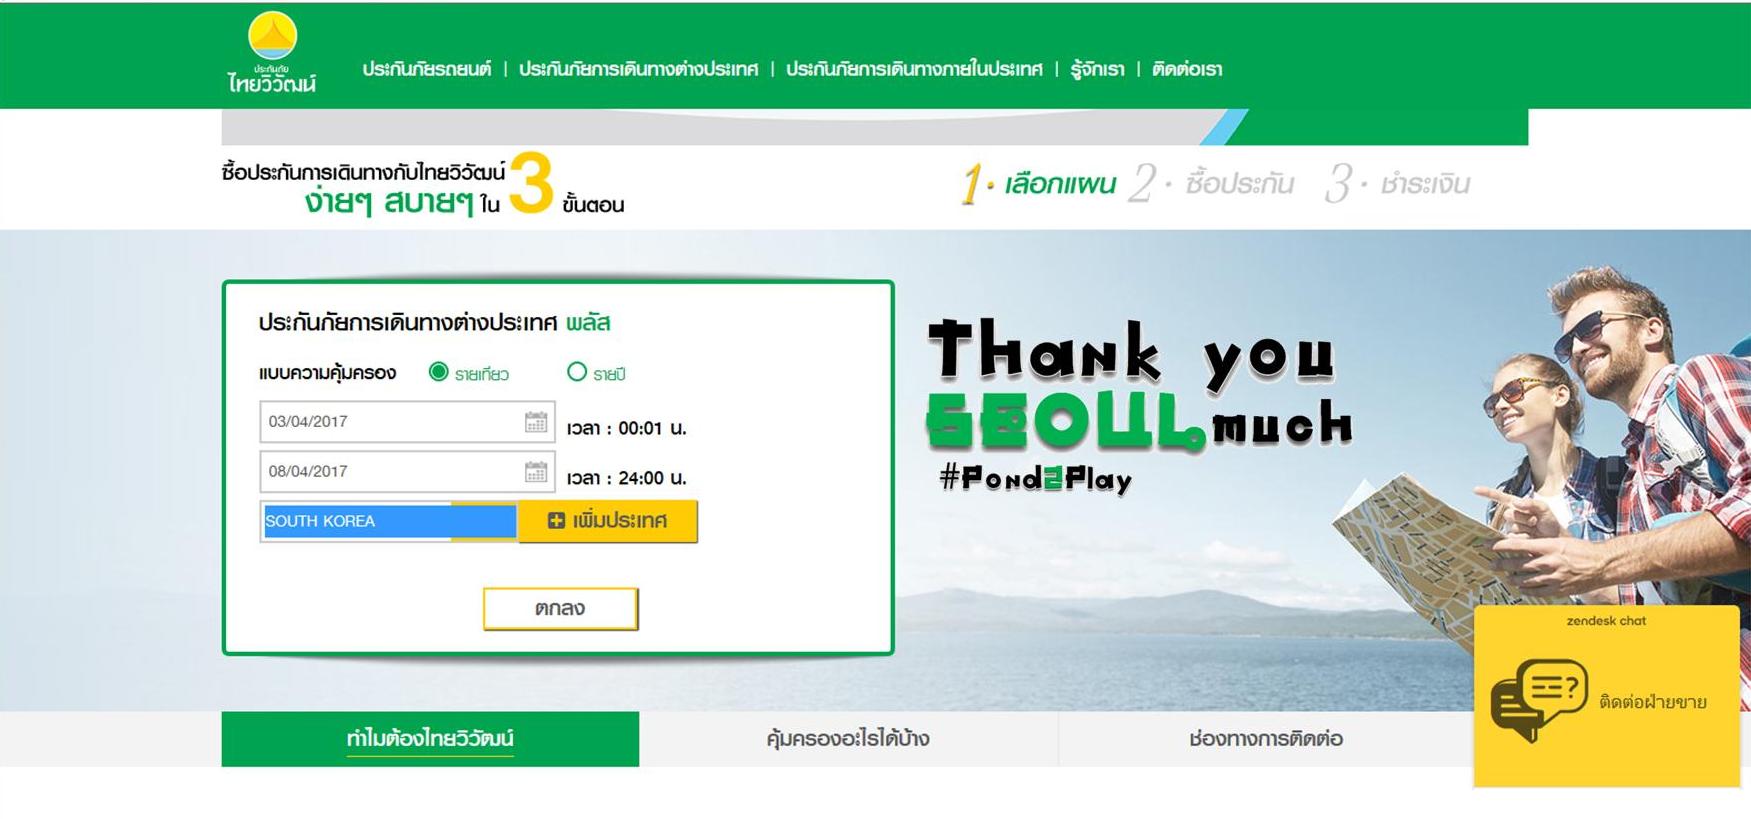Click the start date field 03/04/2017
Screen dimensions: 1751x819
click(407, 422)
